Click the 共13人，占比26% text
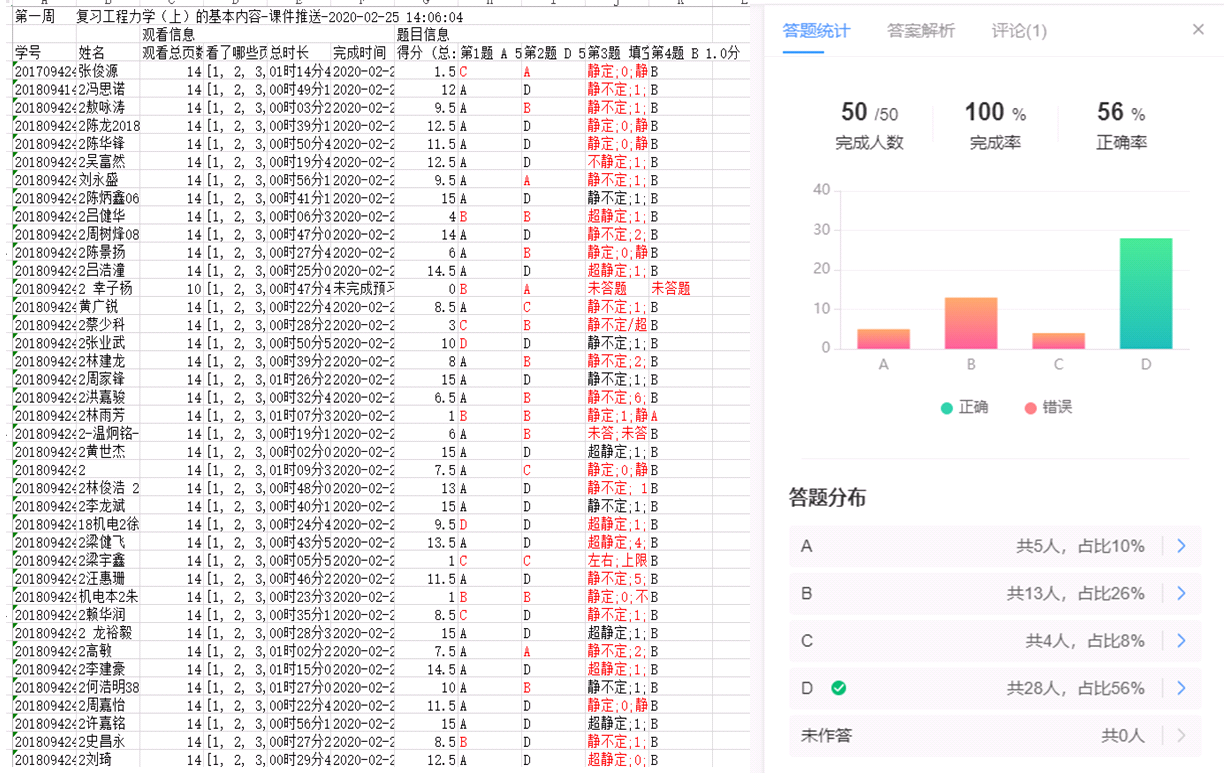Screen dimensions: 1231x773 tap(1075, 594)
